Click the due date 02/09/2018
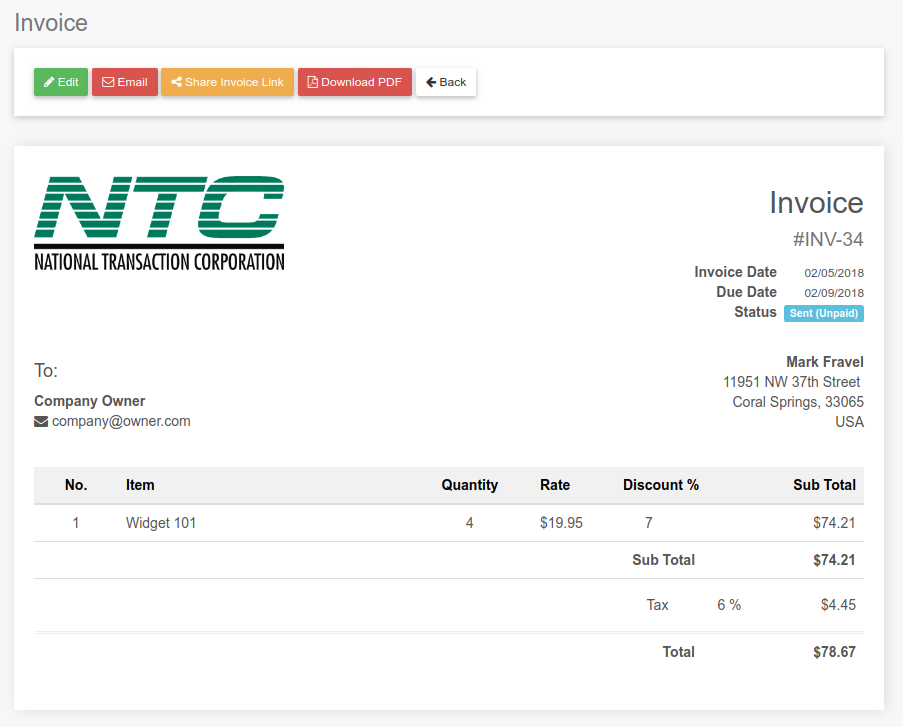This screenshot has height=727, width=903. [x=833, y=293]
